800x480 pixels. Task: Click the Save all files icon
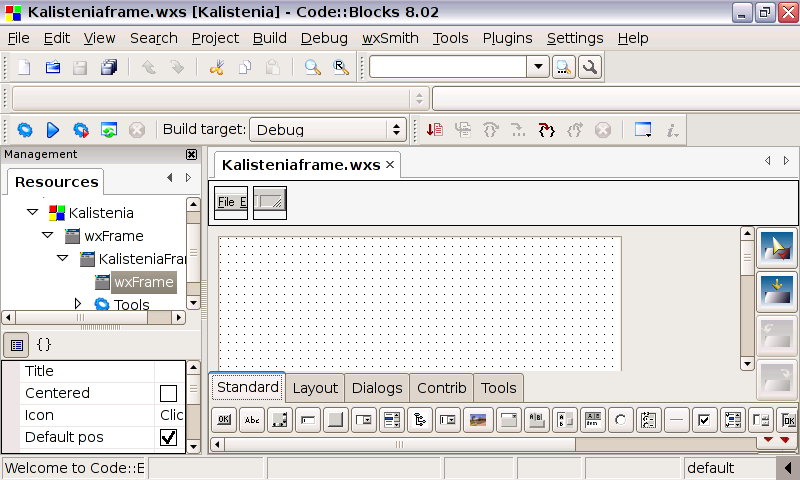click(109, 67)
